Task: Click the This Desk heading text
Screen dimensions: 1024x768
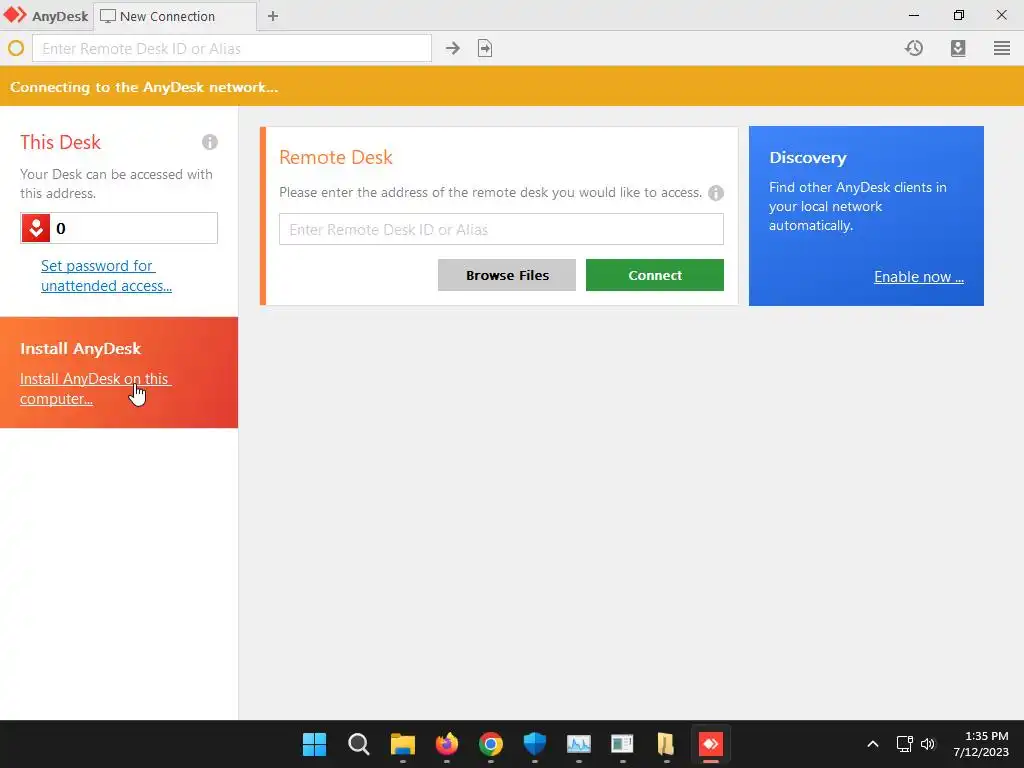Action: point(60,142)
